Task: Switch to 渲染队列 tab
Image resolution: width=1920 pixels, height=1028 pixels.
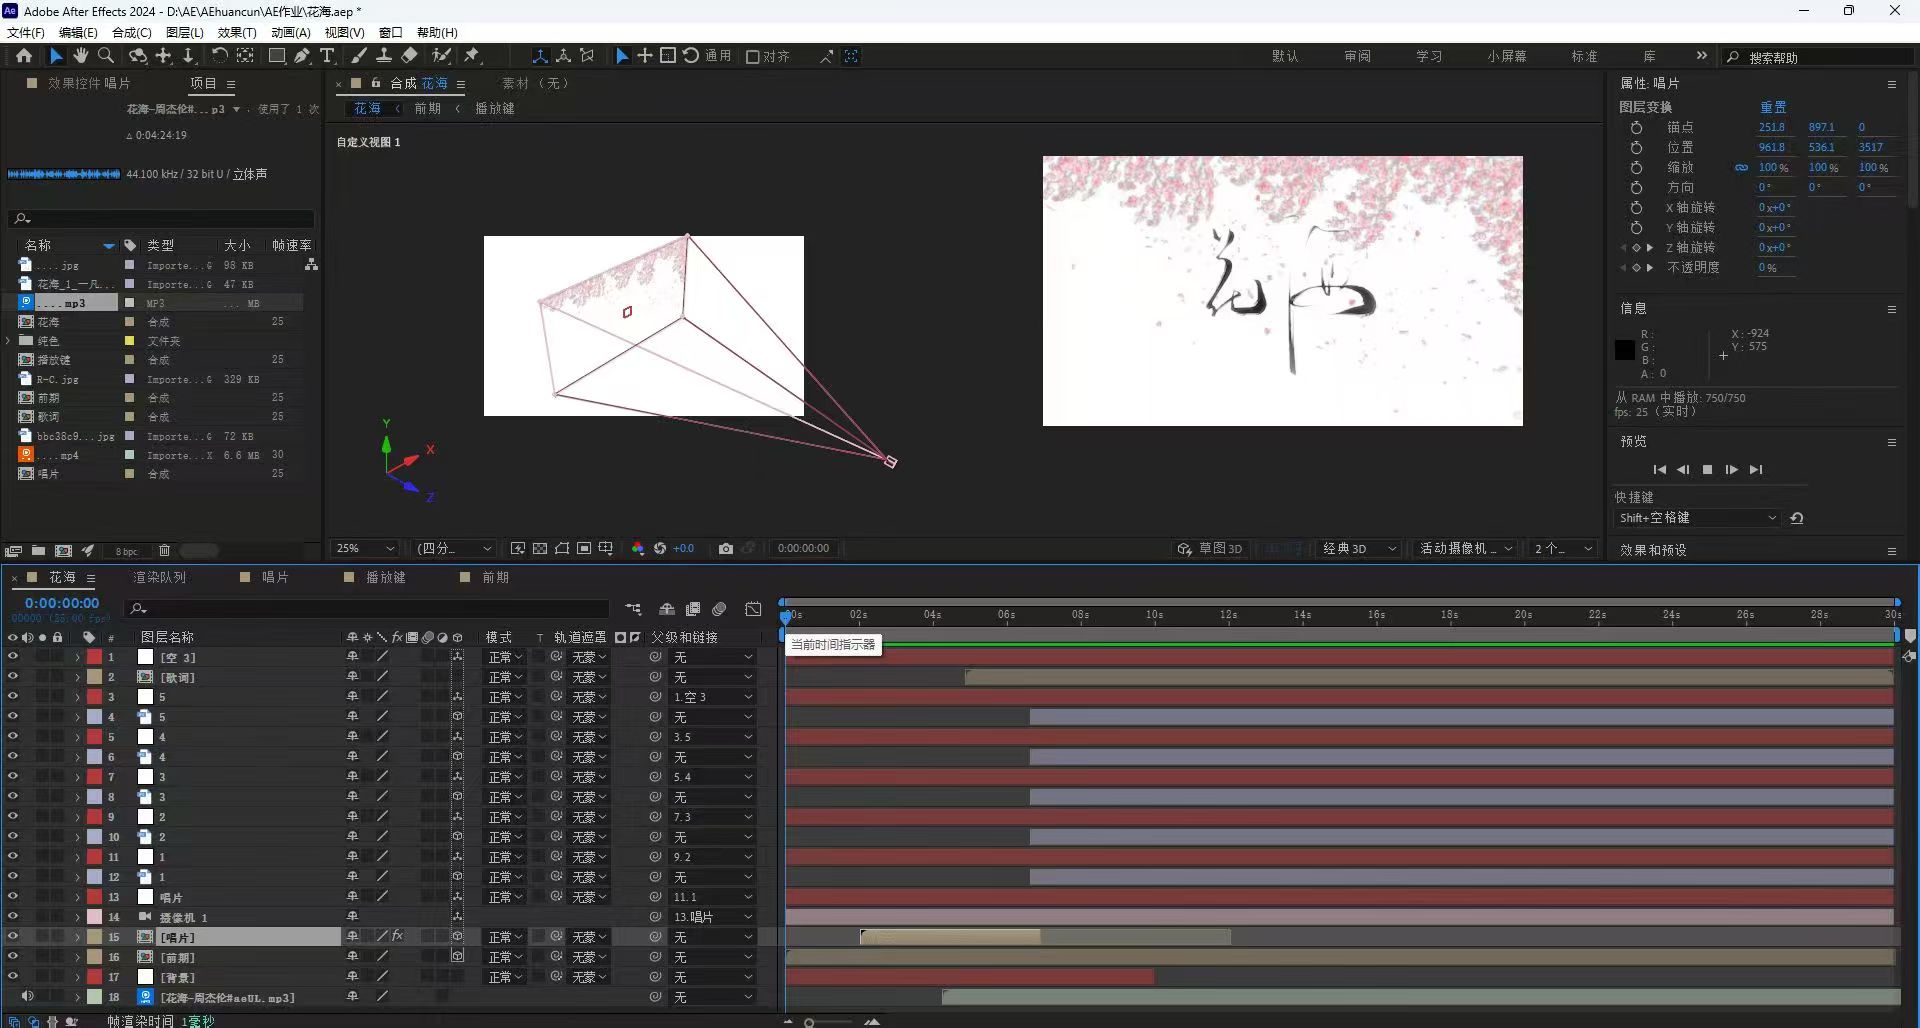Action: [160, 577]
